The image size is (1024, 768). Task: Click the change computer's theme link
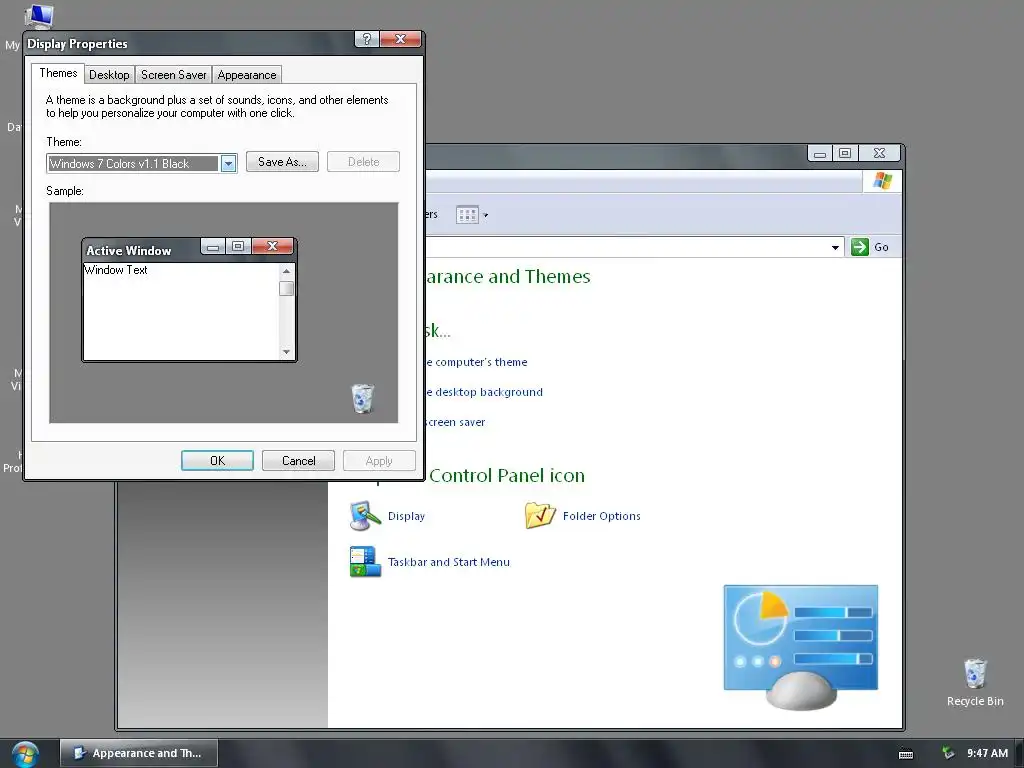coord(476,362)
